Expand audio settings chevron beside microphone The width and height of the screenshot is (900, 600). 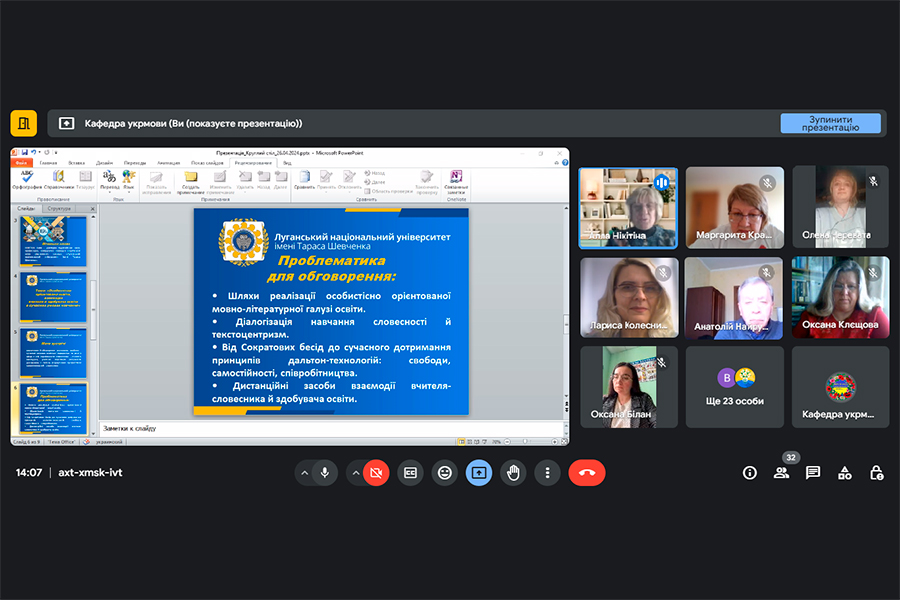tap(304, 473)
